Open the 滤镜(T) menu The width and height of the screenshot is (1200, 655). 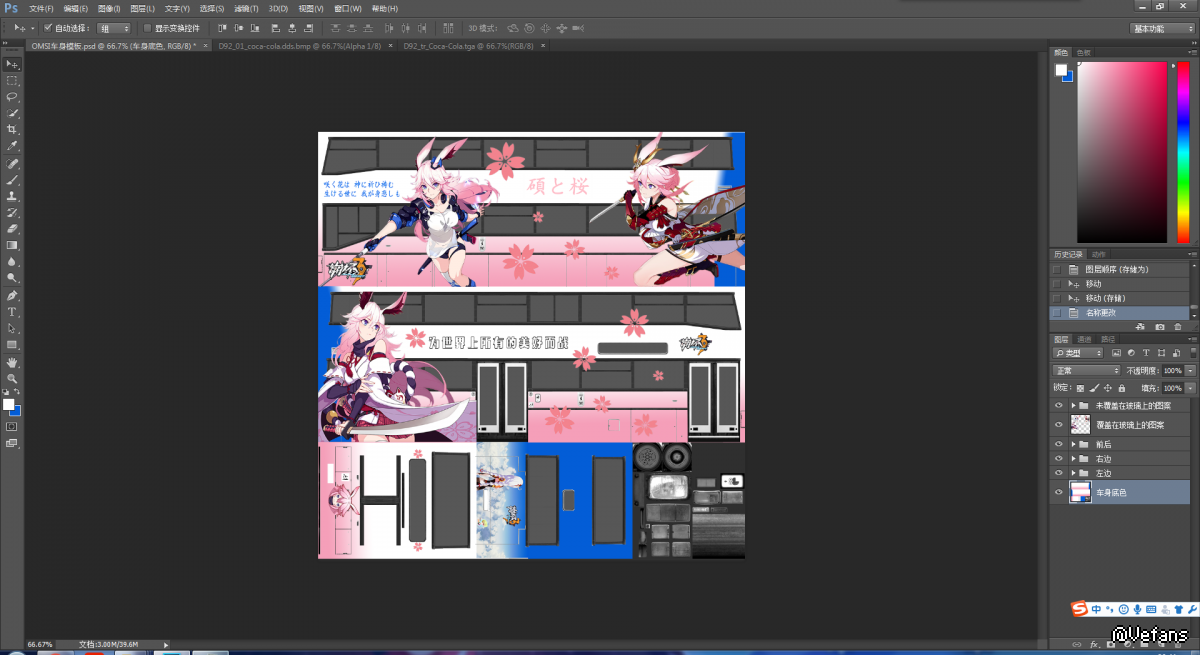point(248,8)
